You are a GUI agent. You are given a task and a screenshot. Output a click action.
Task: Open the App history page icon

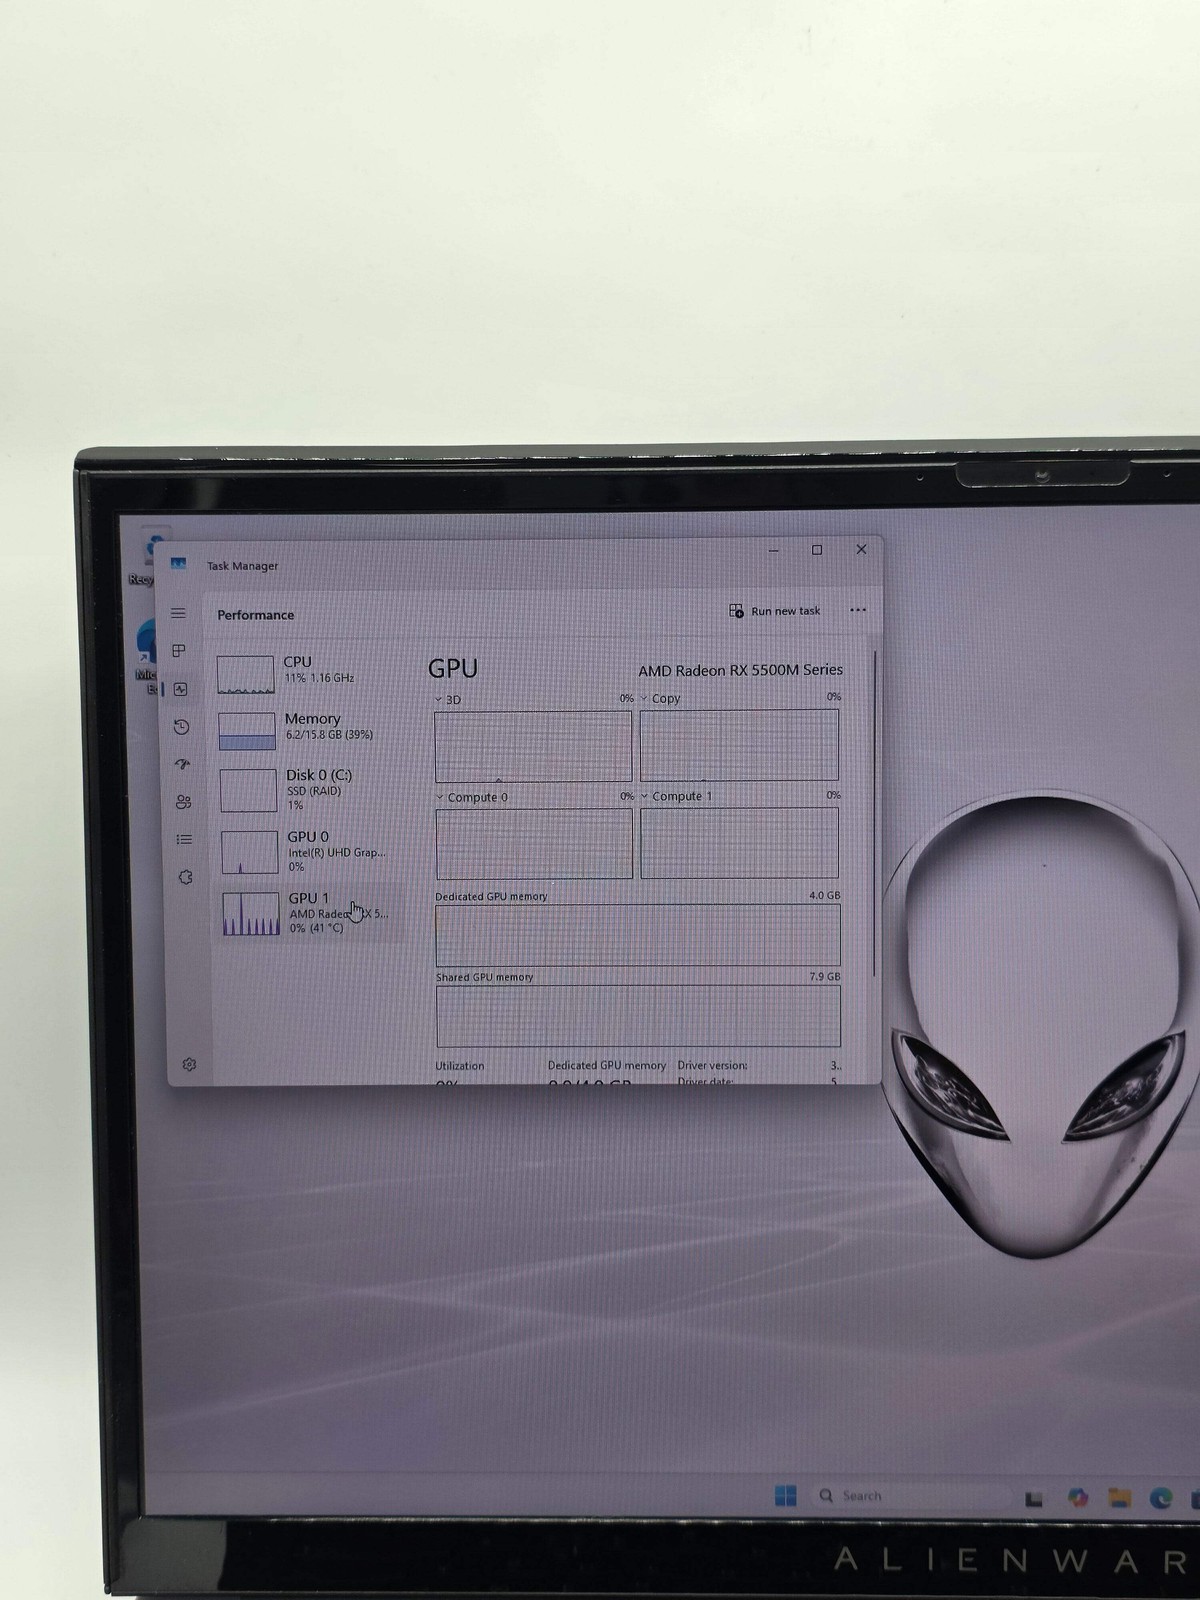click(x=181, y=727)
